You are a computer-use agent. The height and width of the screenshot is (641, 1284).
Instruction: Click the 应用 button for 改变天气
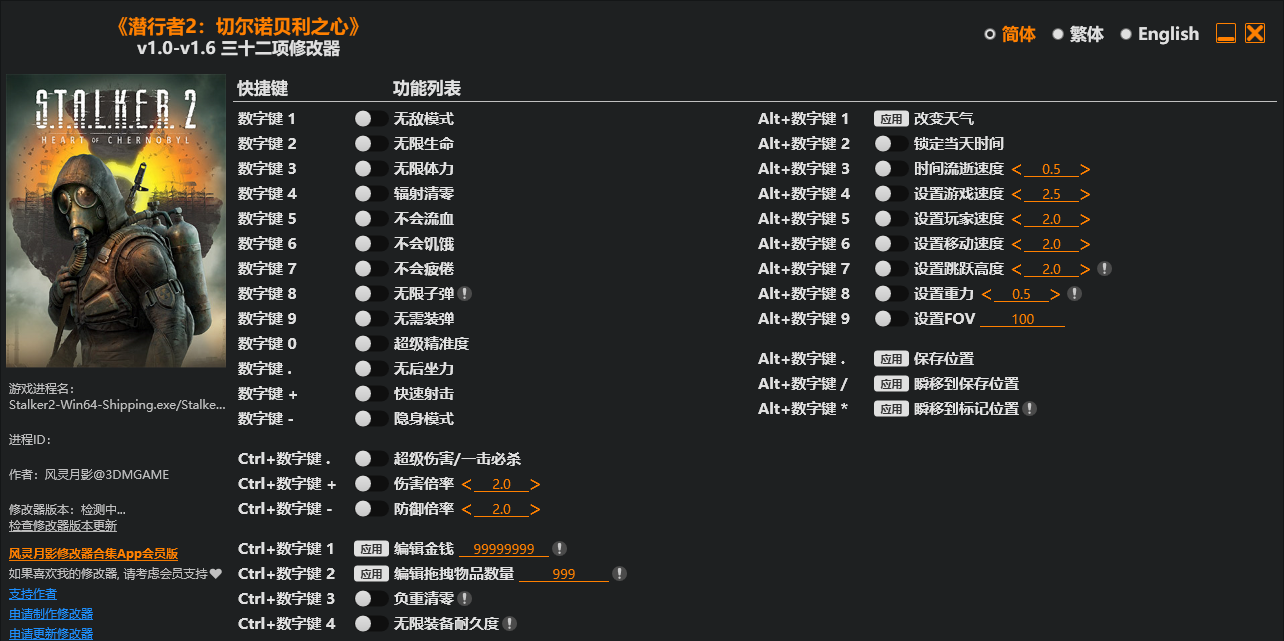click(x=891, y=119)
